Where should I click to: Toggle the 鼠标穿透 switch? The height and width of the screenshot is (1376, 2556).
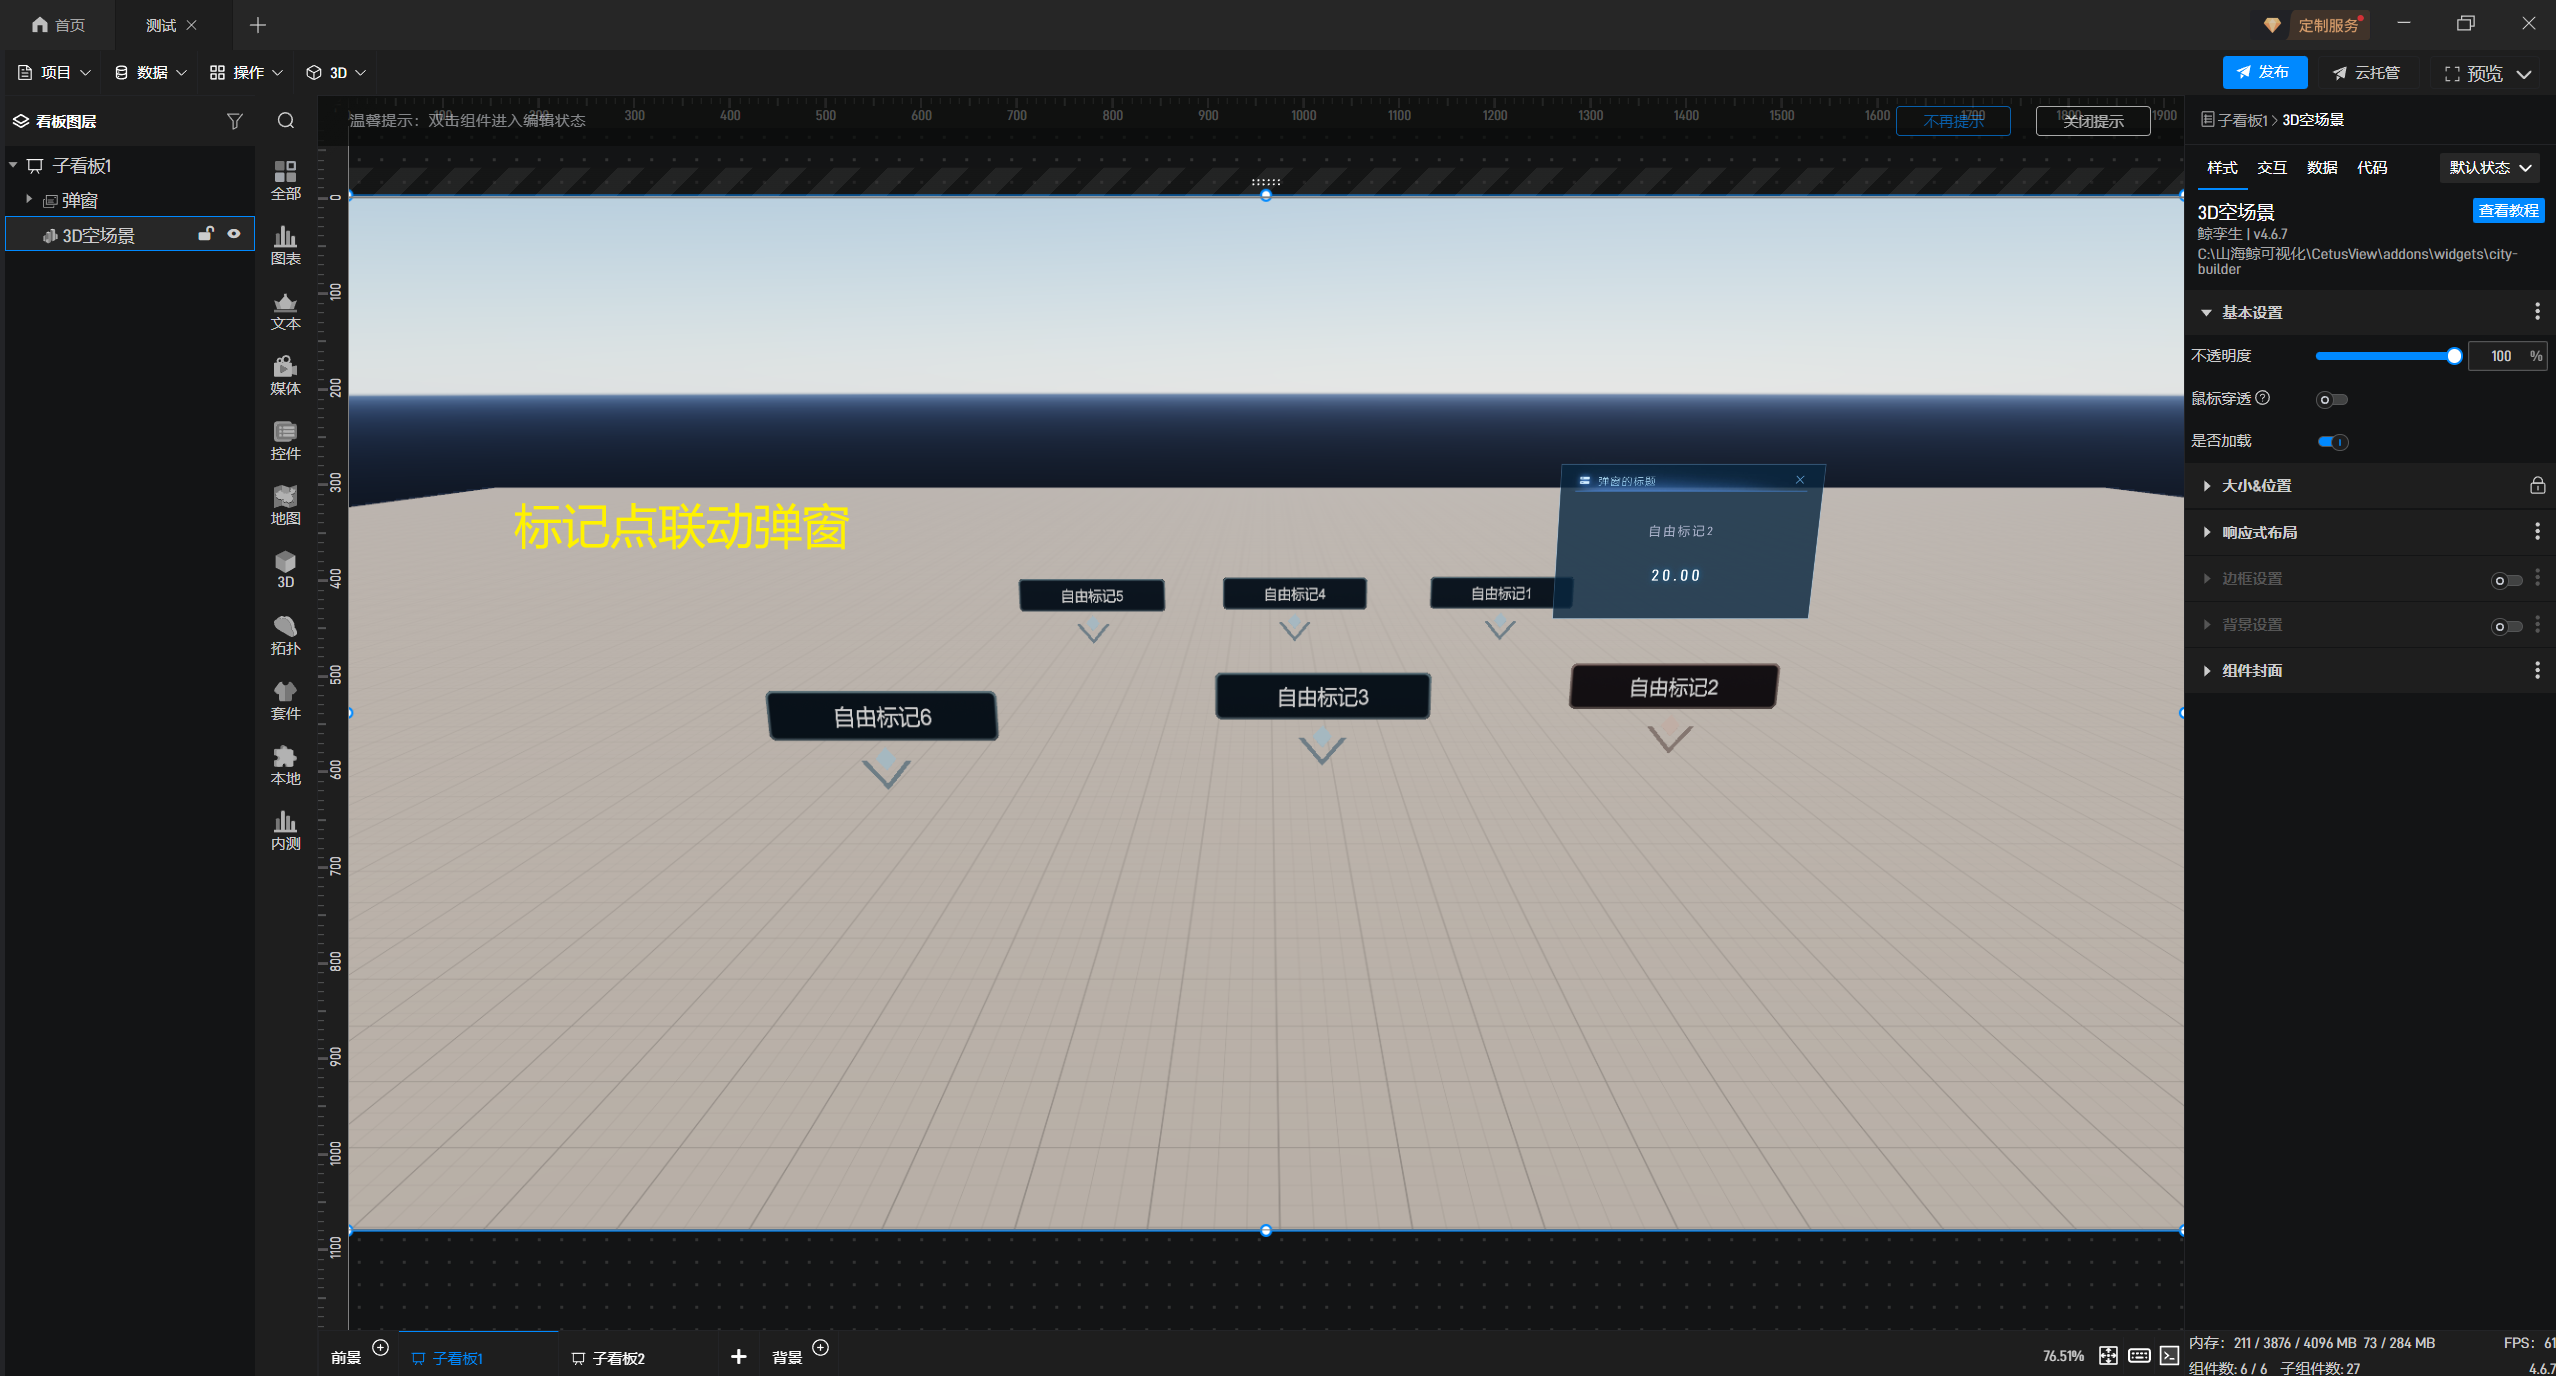pos(2332,400)
